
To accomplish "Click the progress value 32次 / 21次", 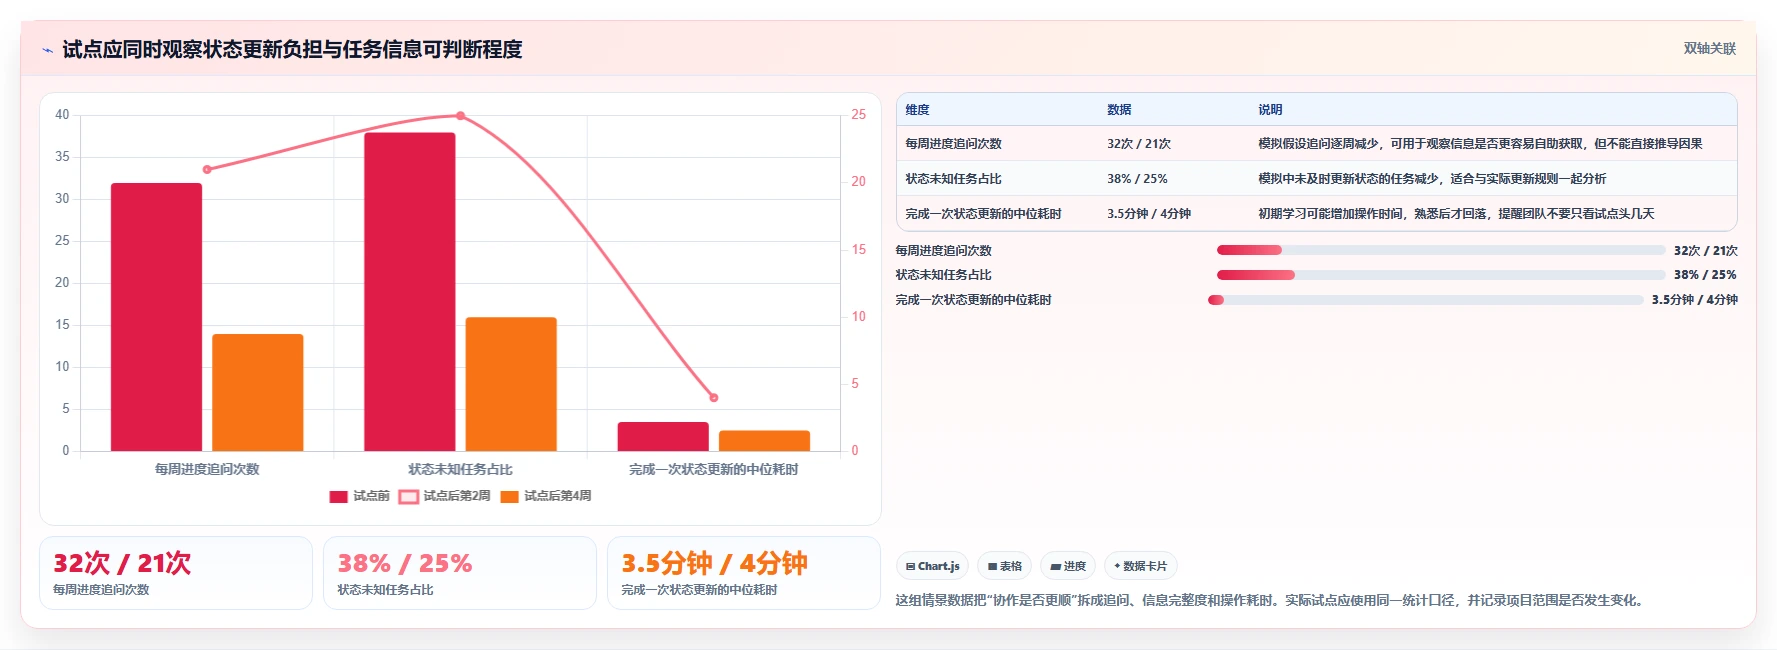I will 1705,251.
